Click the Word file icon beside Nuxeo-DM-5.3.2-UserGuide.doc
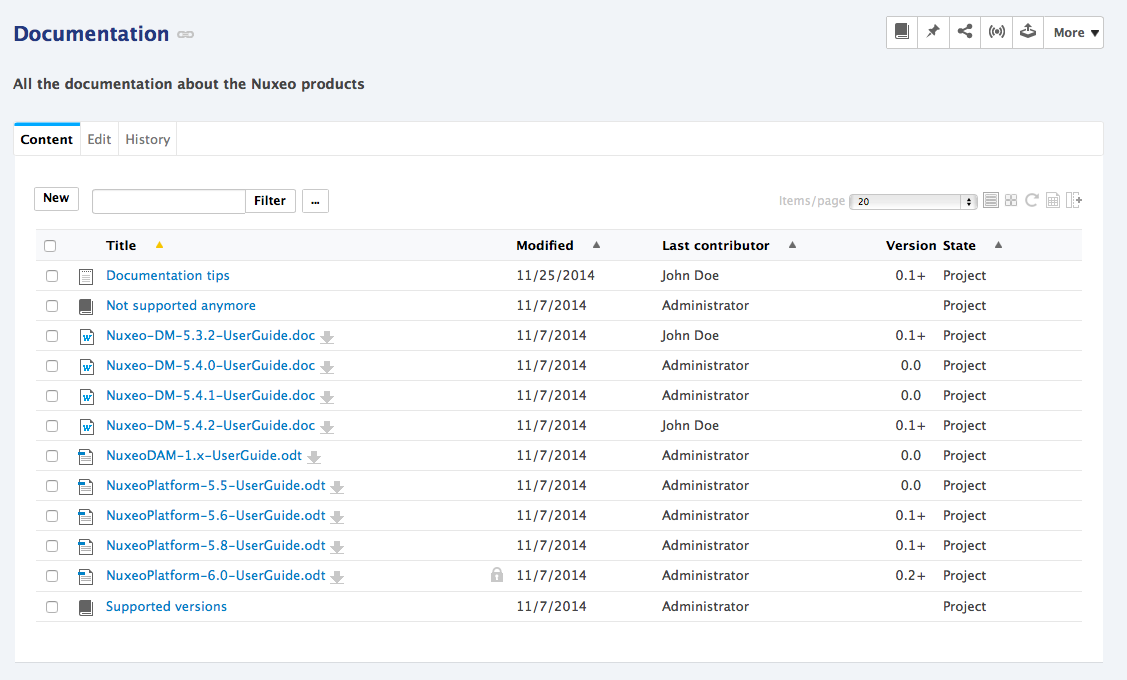 pos(86,336)
